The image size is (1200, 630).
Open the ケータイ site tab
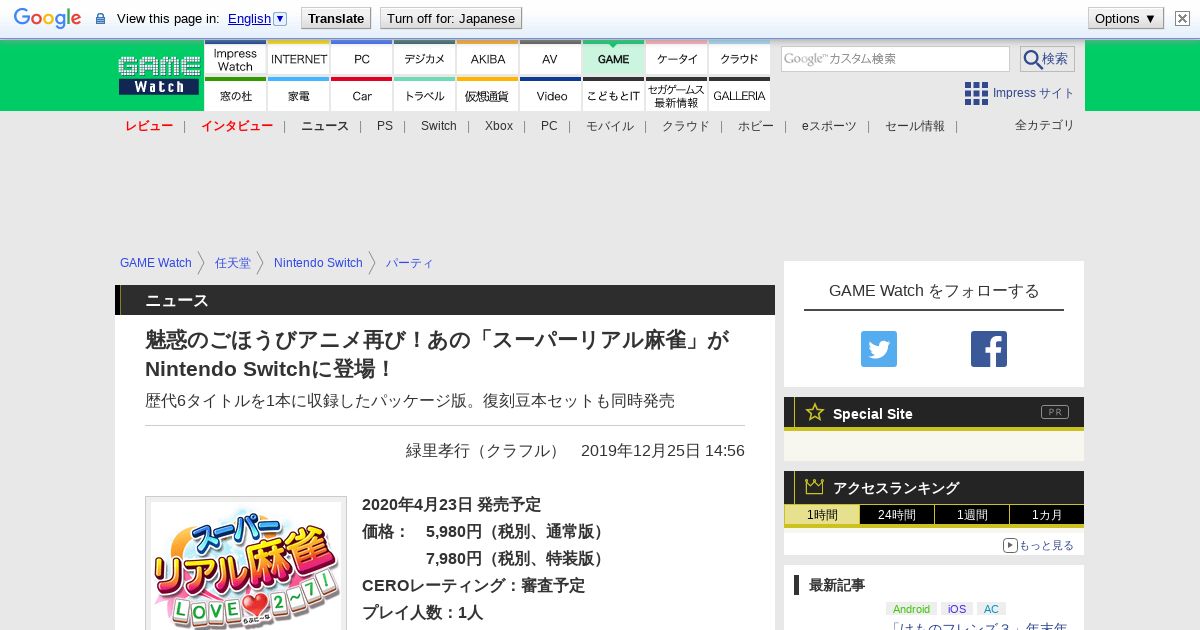pos(677,59)
